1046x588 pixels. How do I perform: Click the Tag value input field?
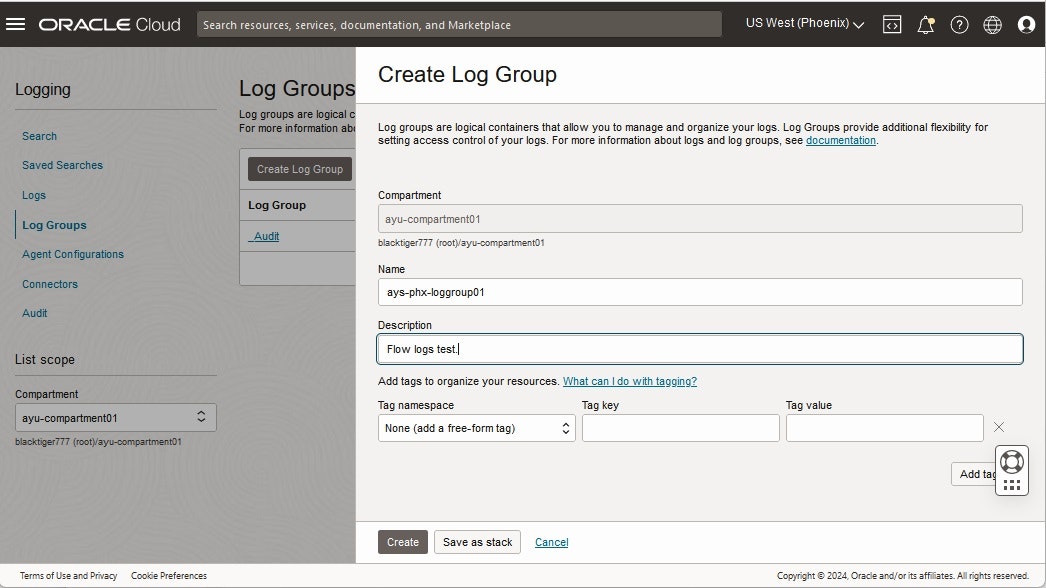pyautogui.click(x=885, y=428)
